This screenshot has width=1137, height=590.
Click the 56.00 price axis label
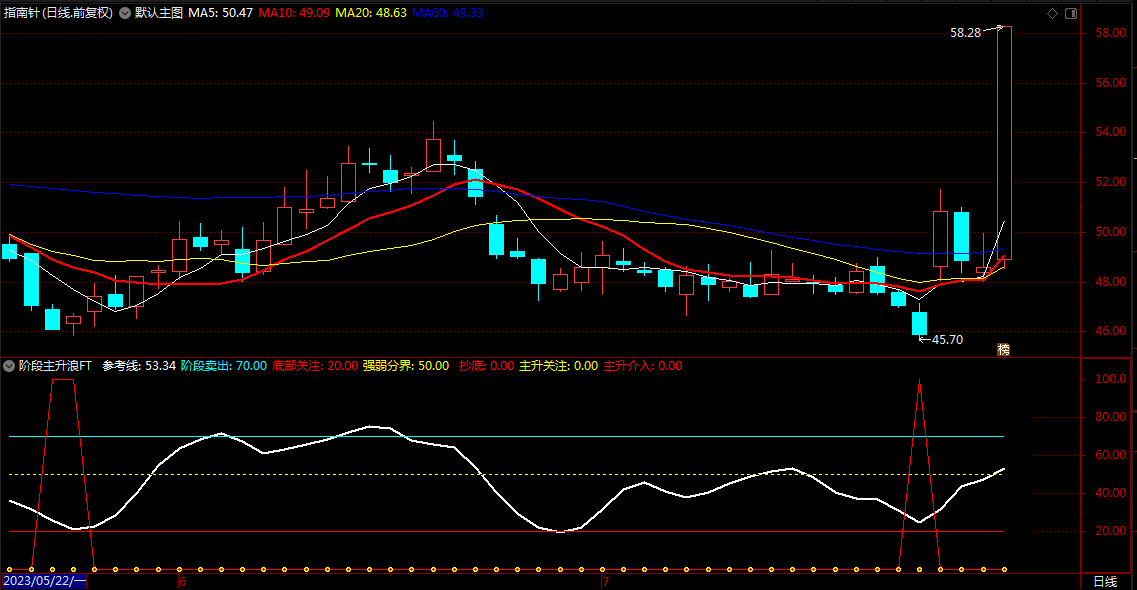point(1111,83)
